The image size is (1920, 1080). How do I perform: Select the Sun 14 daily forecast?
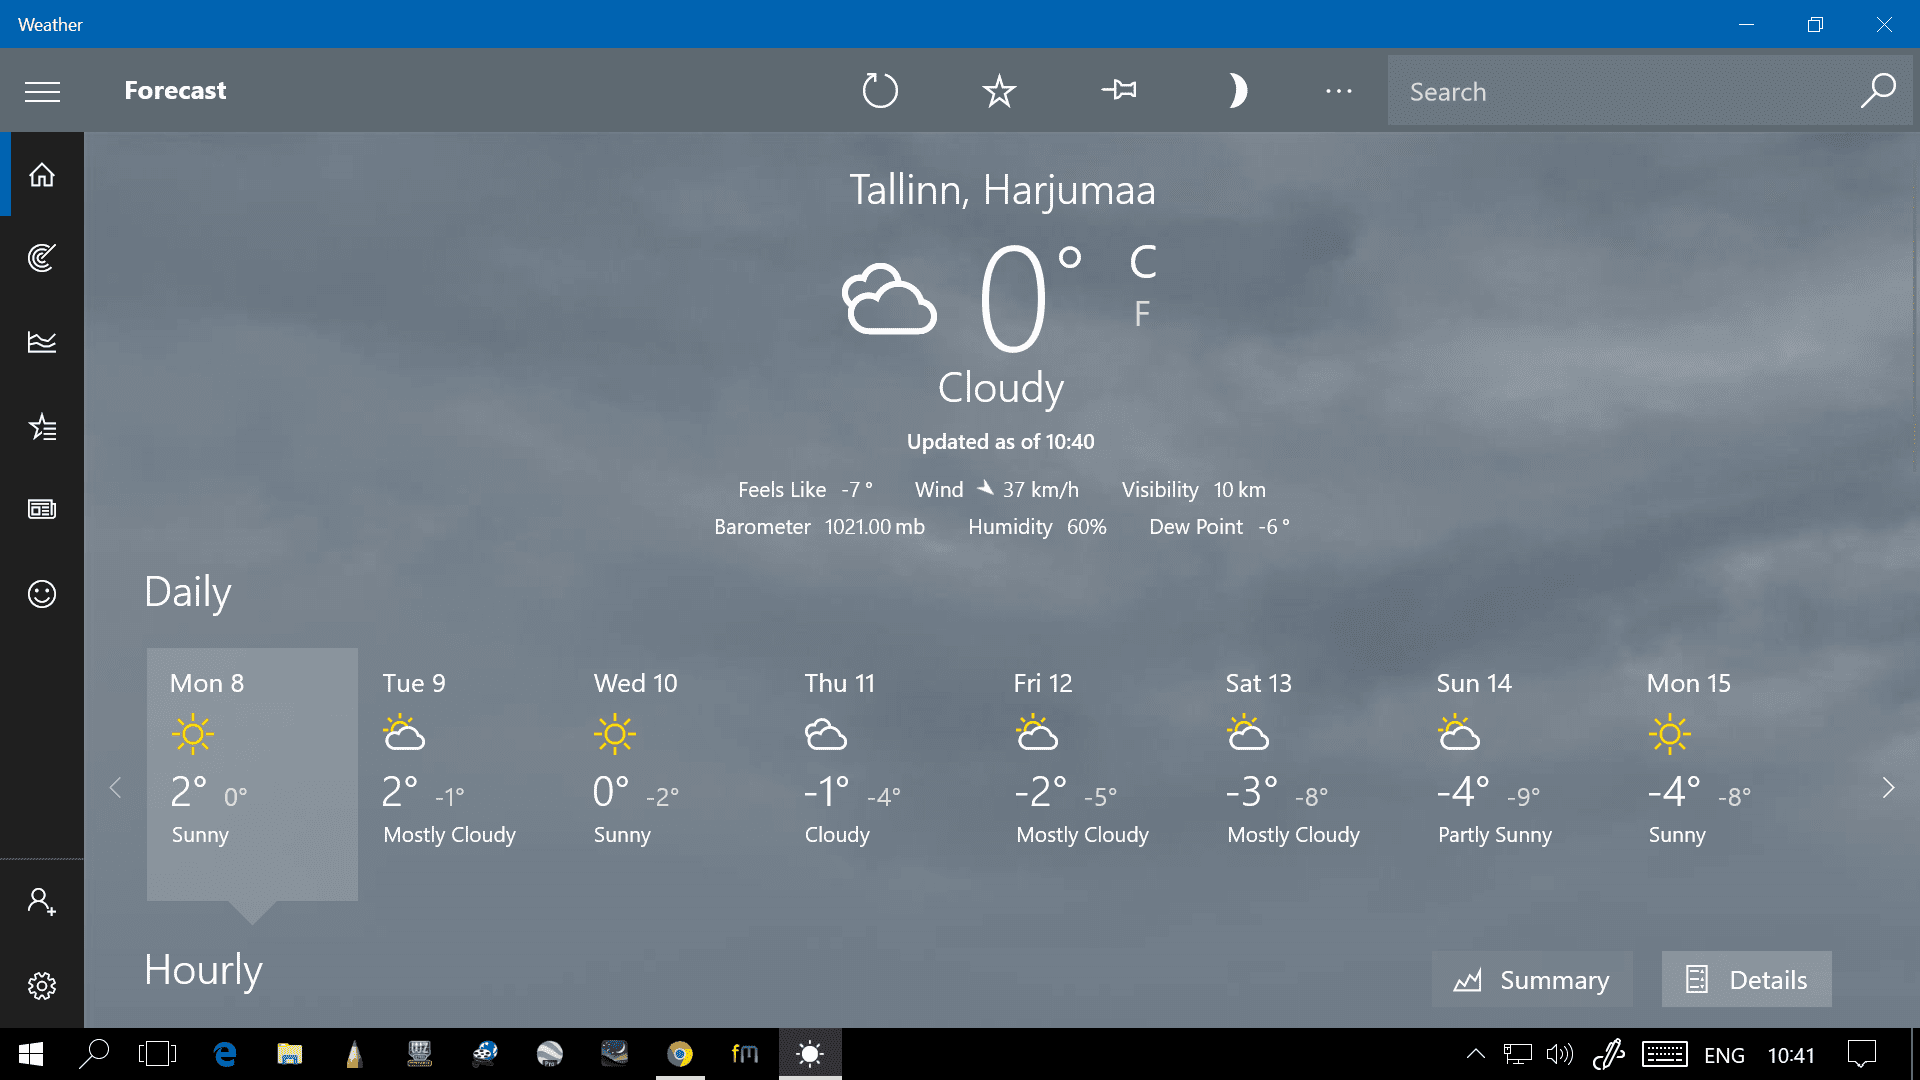[x=1519, y=774]
